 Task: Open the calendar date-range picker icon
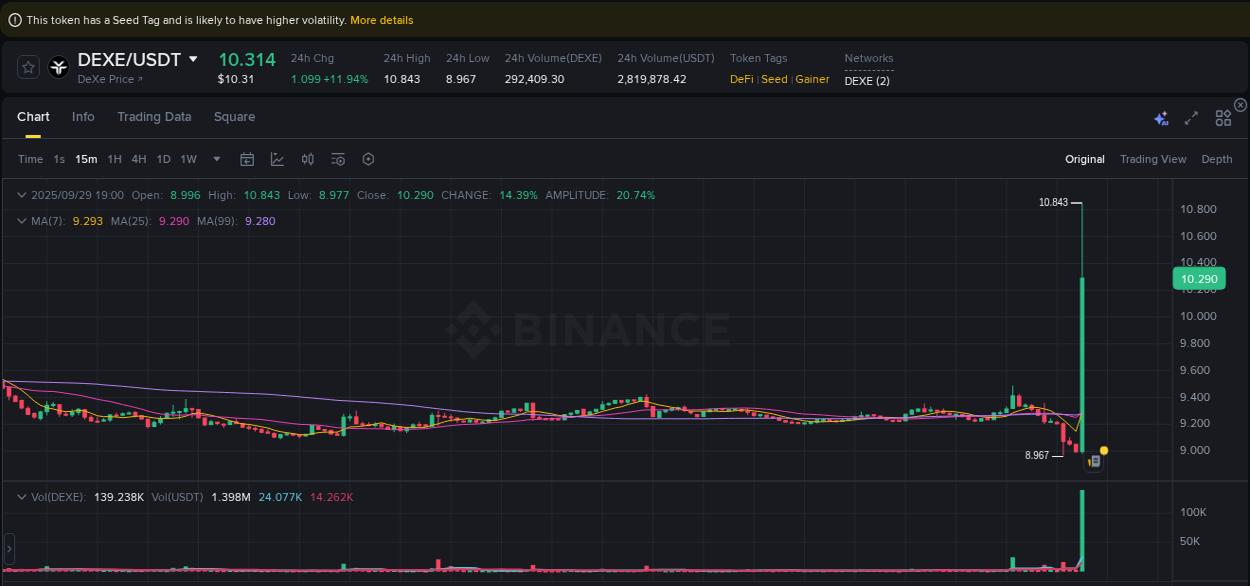point(247,158)
